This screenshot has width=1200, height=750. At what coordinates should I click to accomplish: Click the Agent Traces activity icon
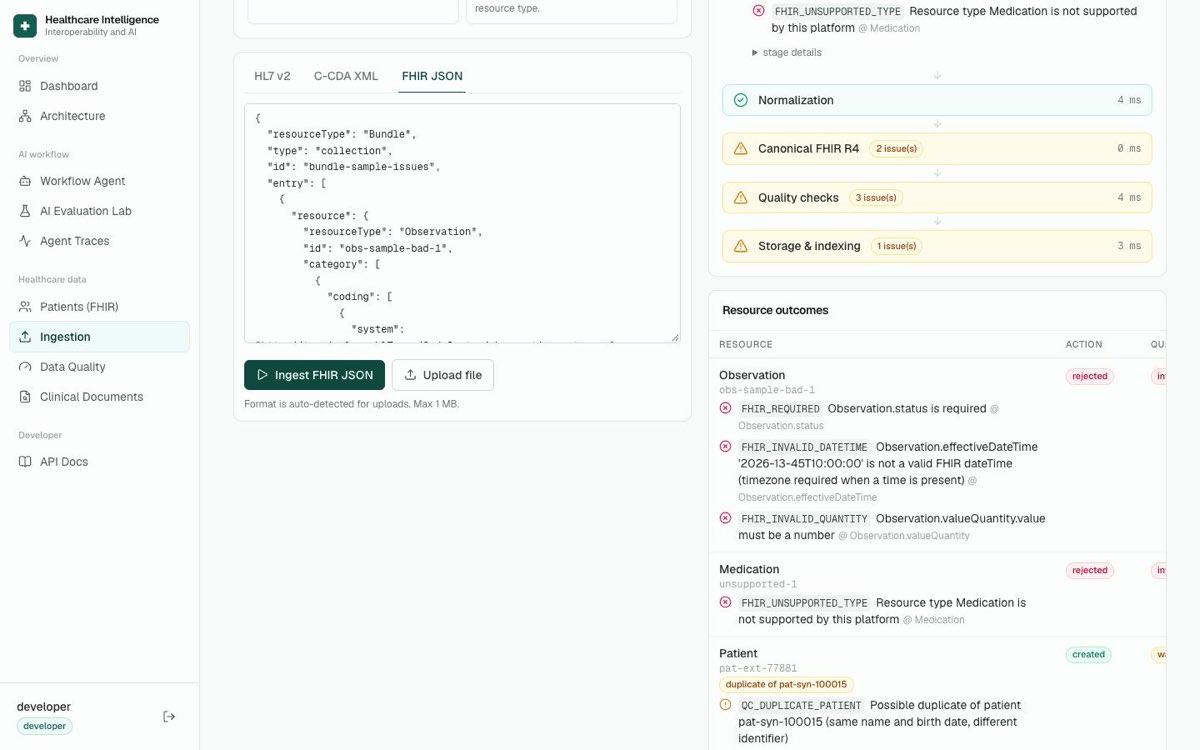click(x=25, y=241)
